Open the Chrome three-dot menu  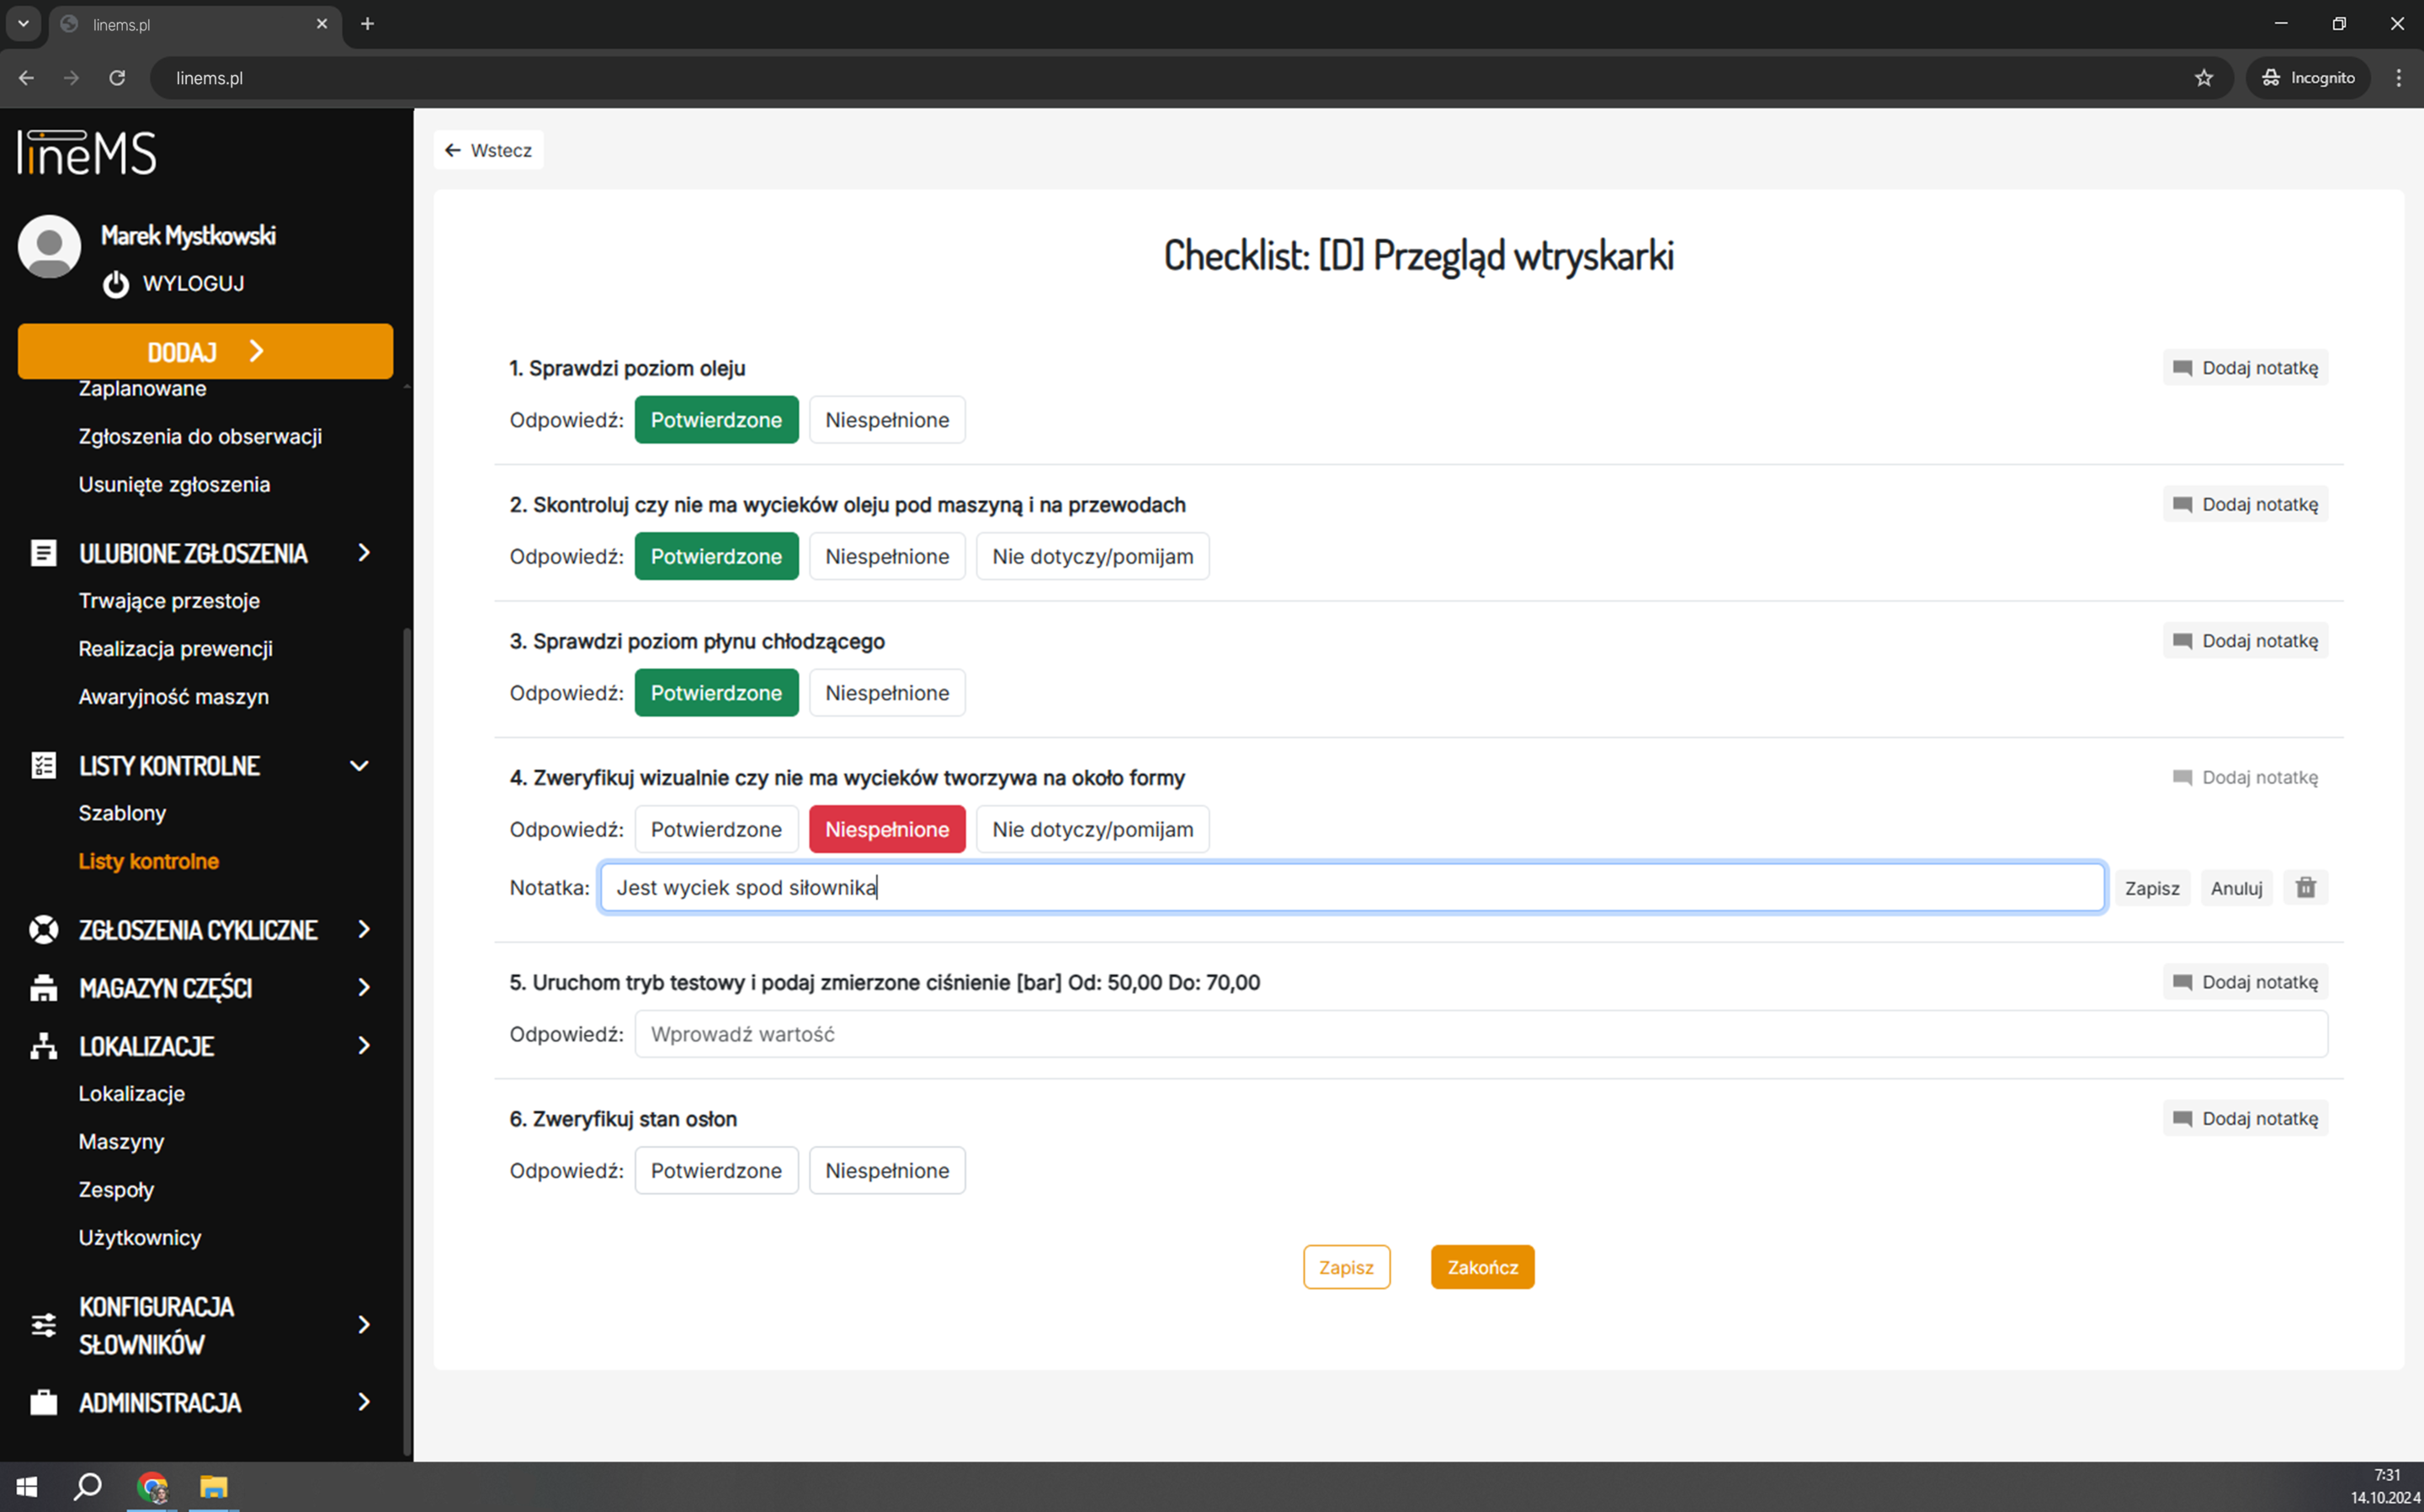2398,78
